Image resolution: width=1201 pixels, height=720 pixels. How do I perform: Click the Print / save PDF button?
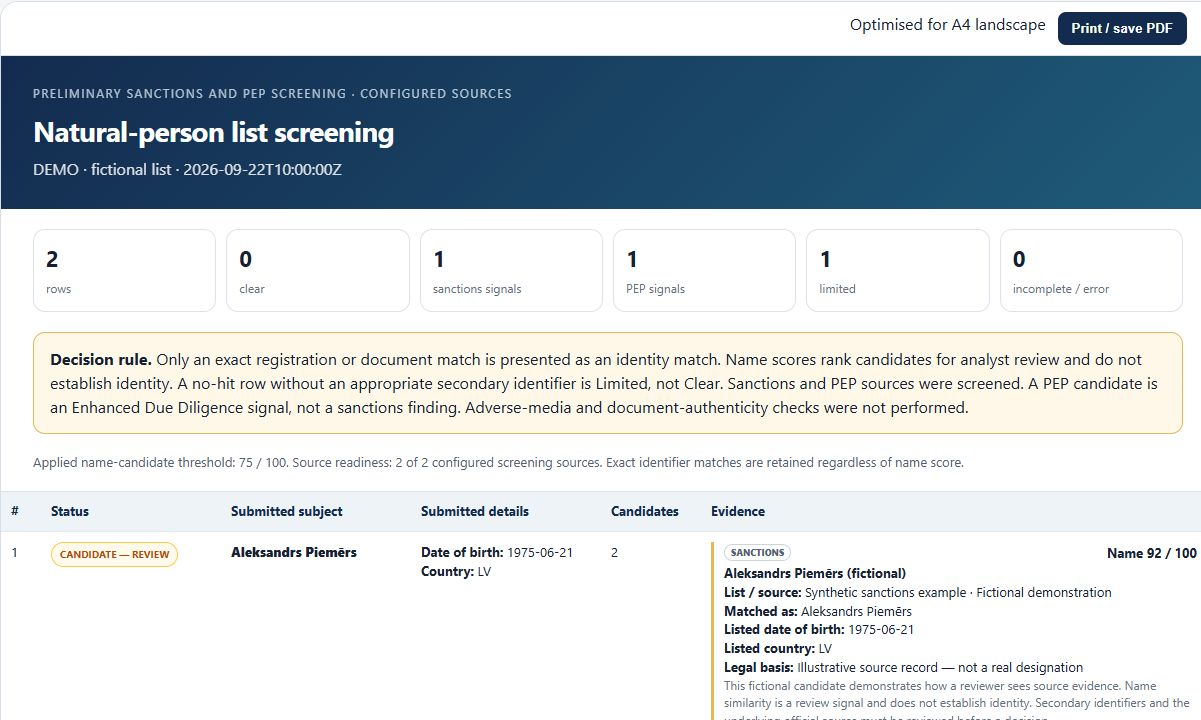[1122, 28]
